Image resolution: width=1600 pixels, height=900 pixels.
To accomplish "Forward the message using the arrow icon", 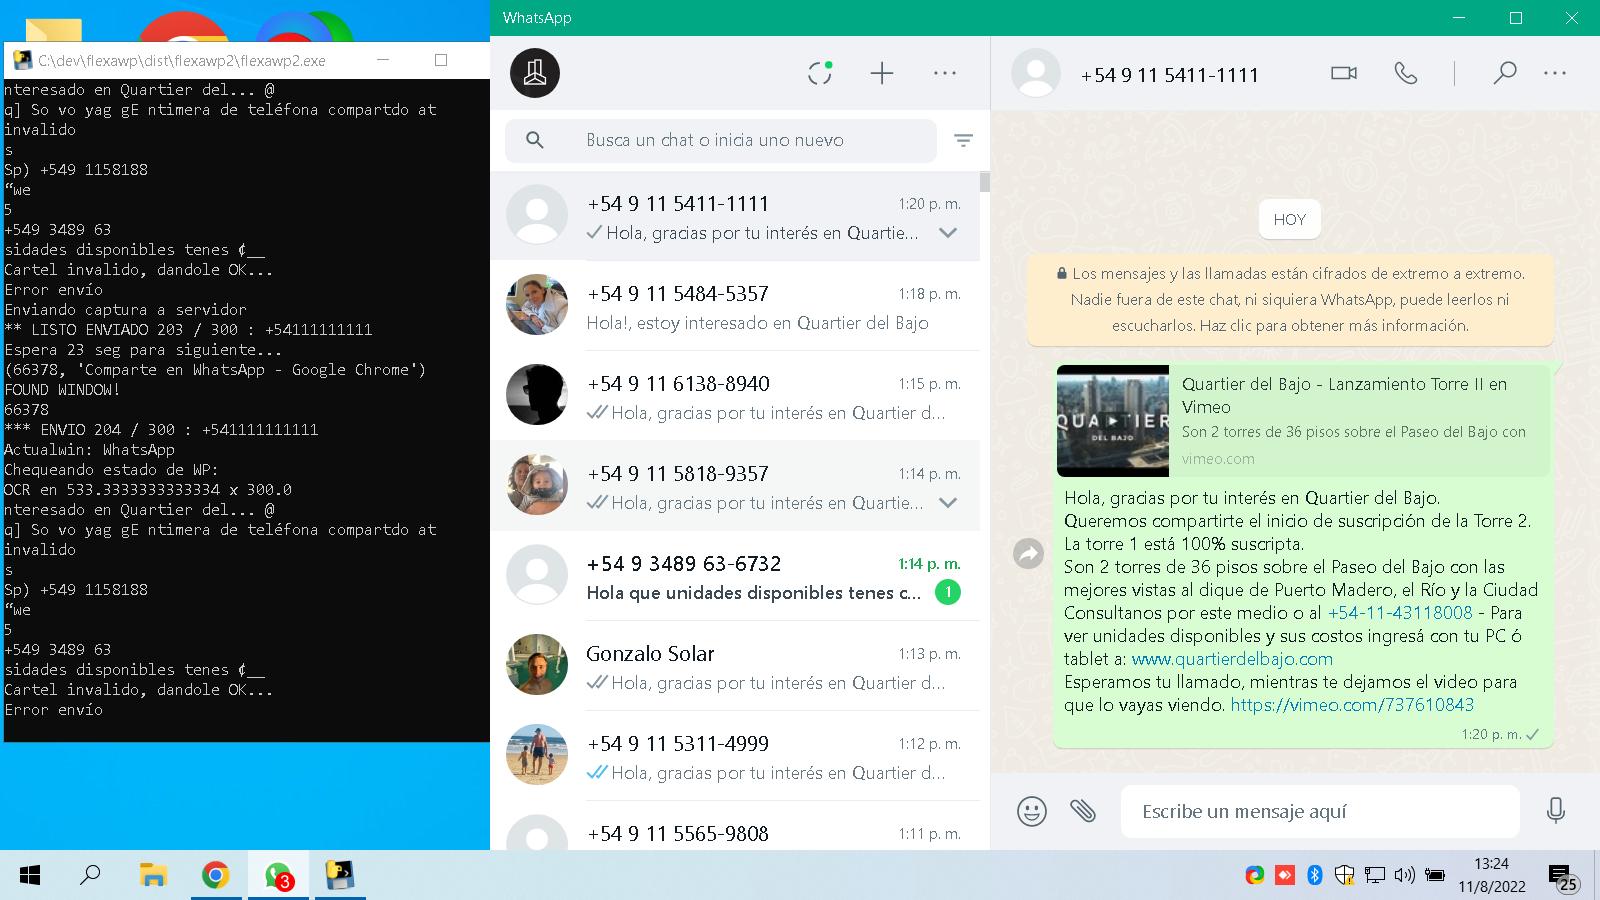I will coord(1028,553).
